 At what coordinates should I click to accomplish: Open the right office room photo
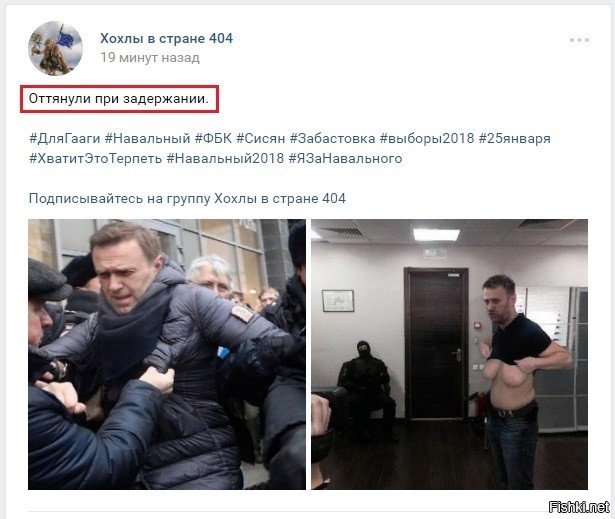pyautogui.click(x=449, y=354)
